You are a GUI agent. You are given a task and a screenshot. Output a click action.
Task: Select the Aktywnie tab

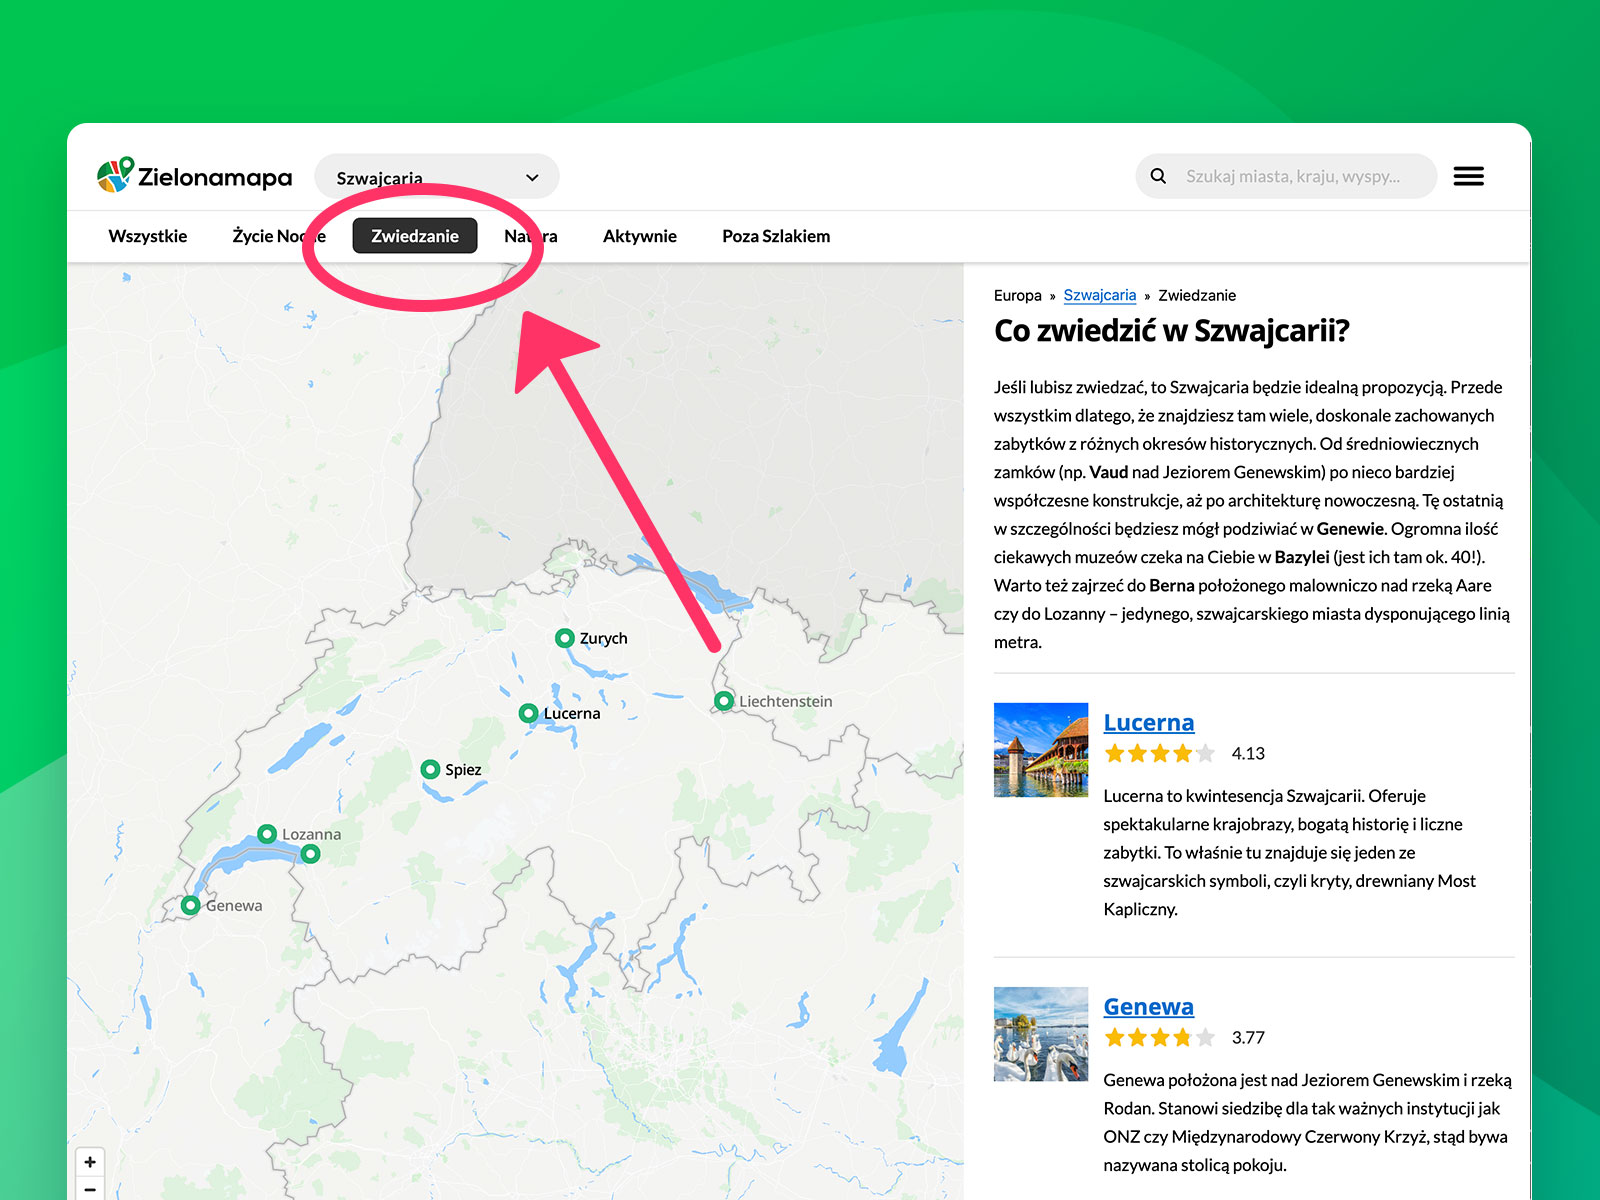[640, 236]
